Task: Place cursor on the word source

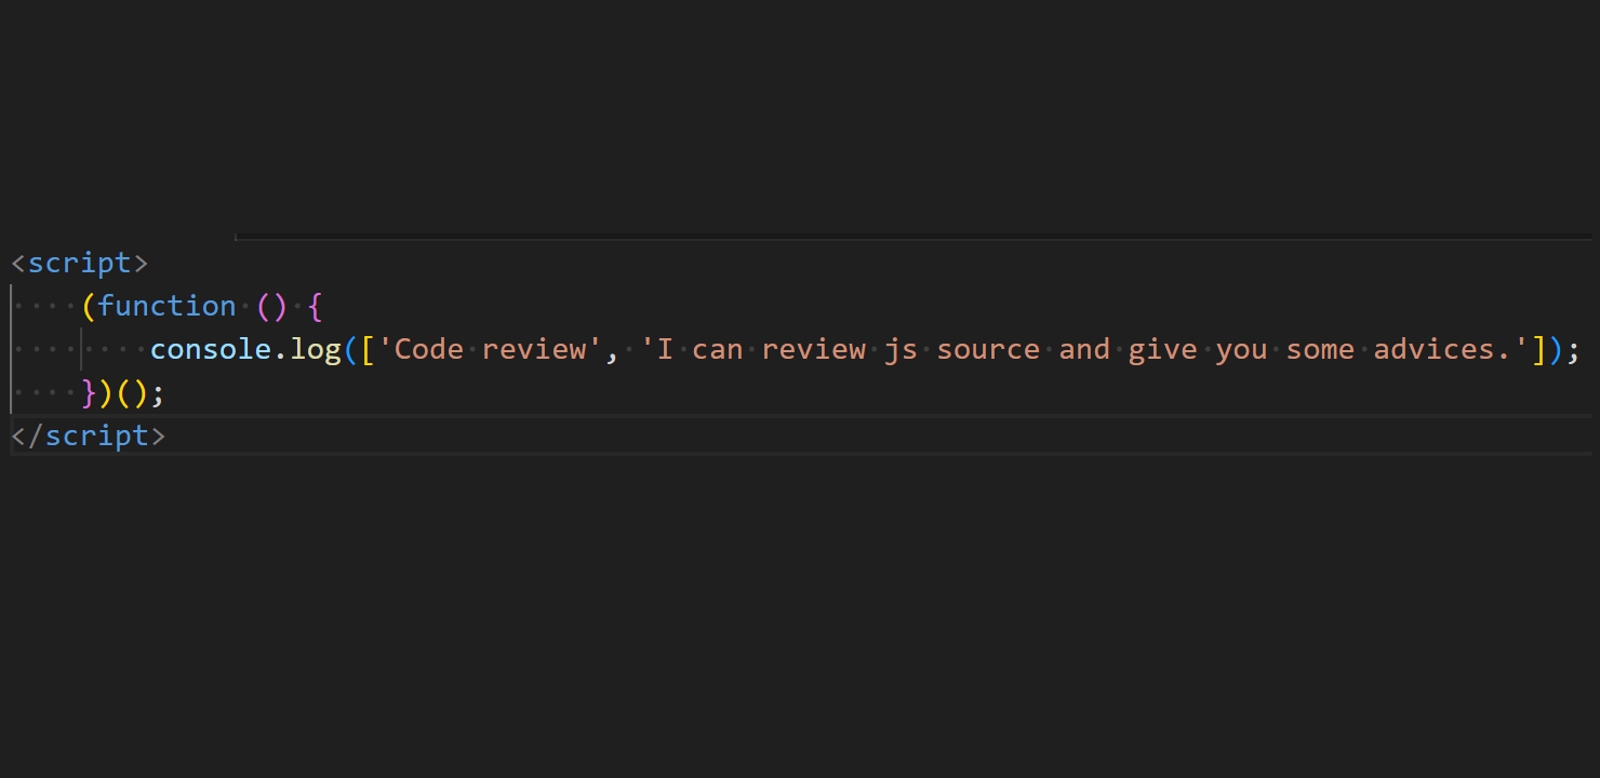Action: coord(988,349)
